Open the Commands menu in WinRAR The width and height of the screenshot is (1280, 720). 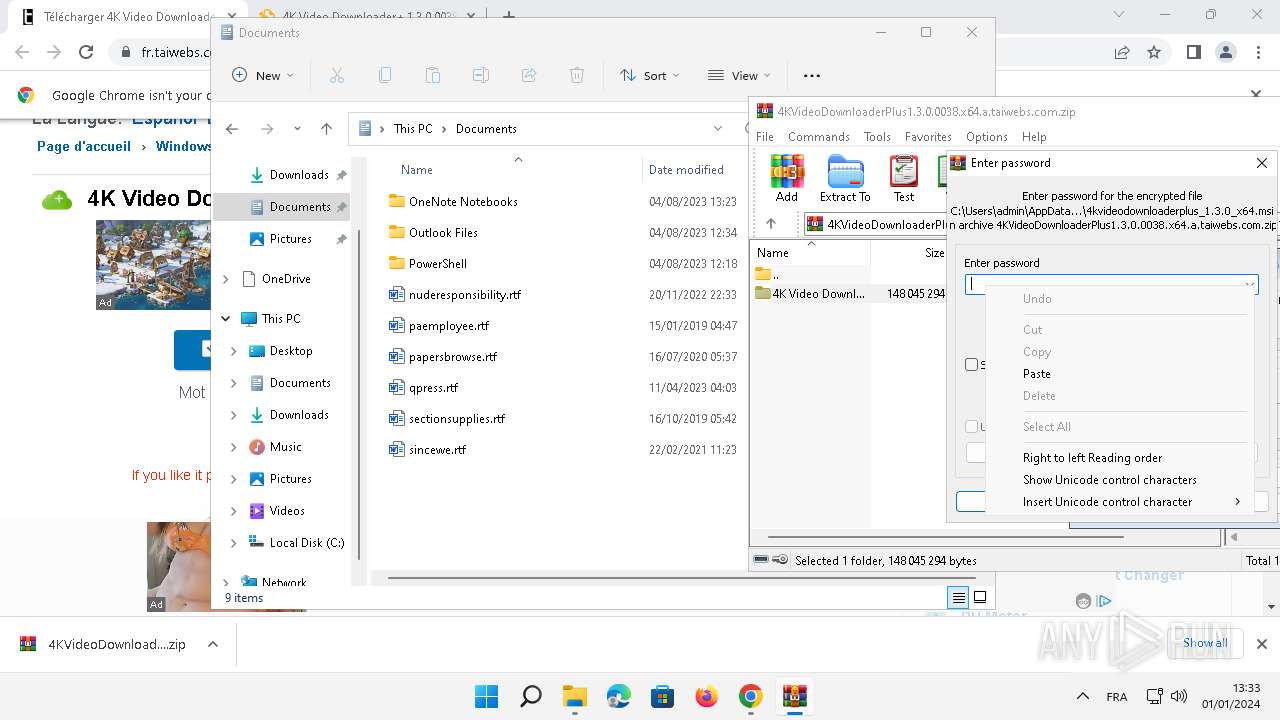click(x=818, y=137)
